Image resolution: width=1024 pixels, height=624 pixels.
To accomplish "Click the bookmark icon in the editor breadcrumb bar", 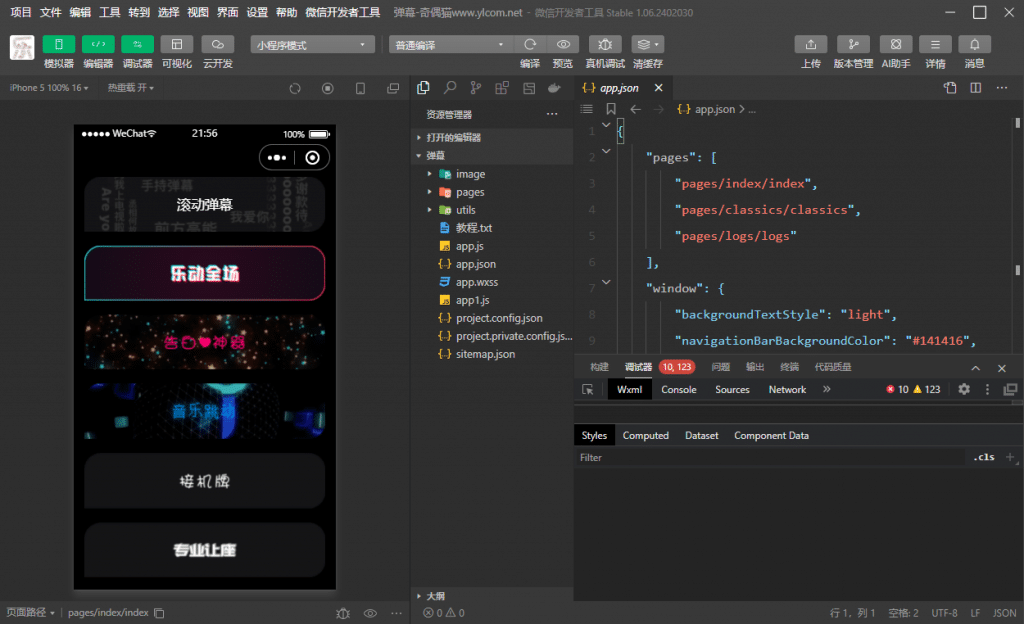I will coord(611,109).
